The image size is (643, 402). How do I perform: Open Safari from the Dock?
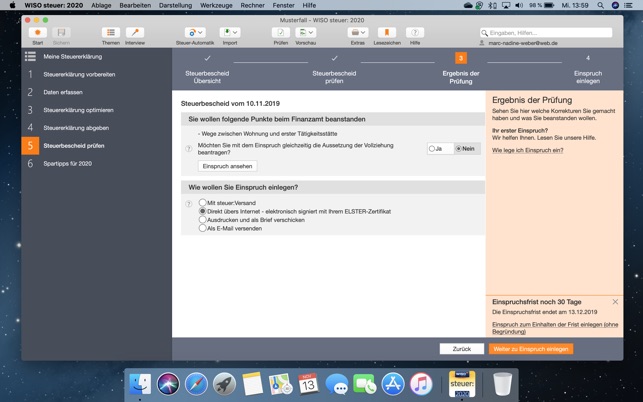(x=196, y=384)
